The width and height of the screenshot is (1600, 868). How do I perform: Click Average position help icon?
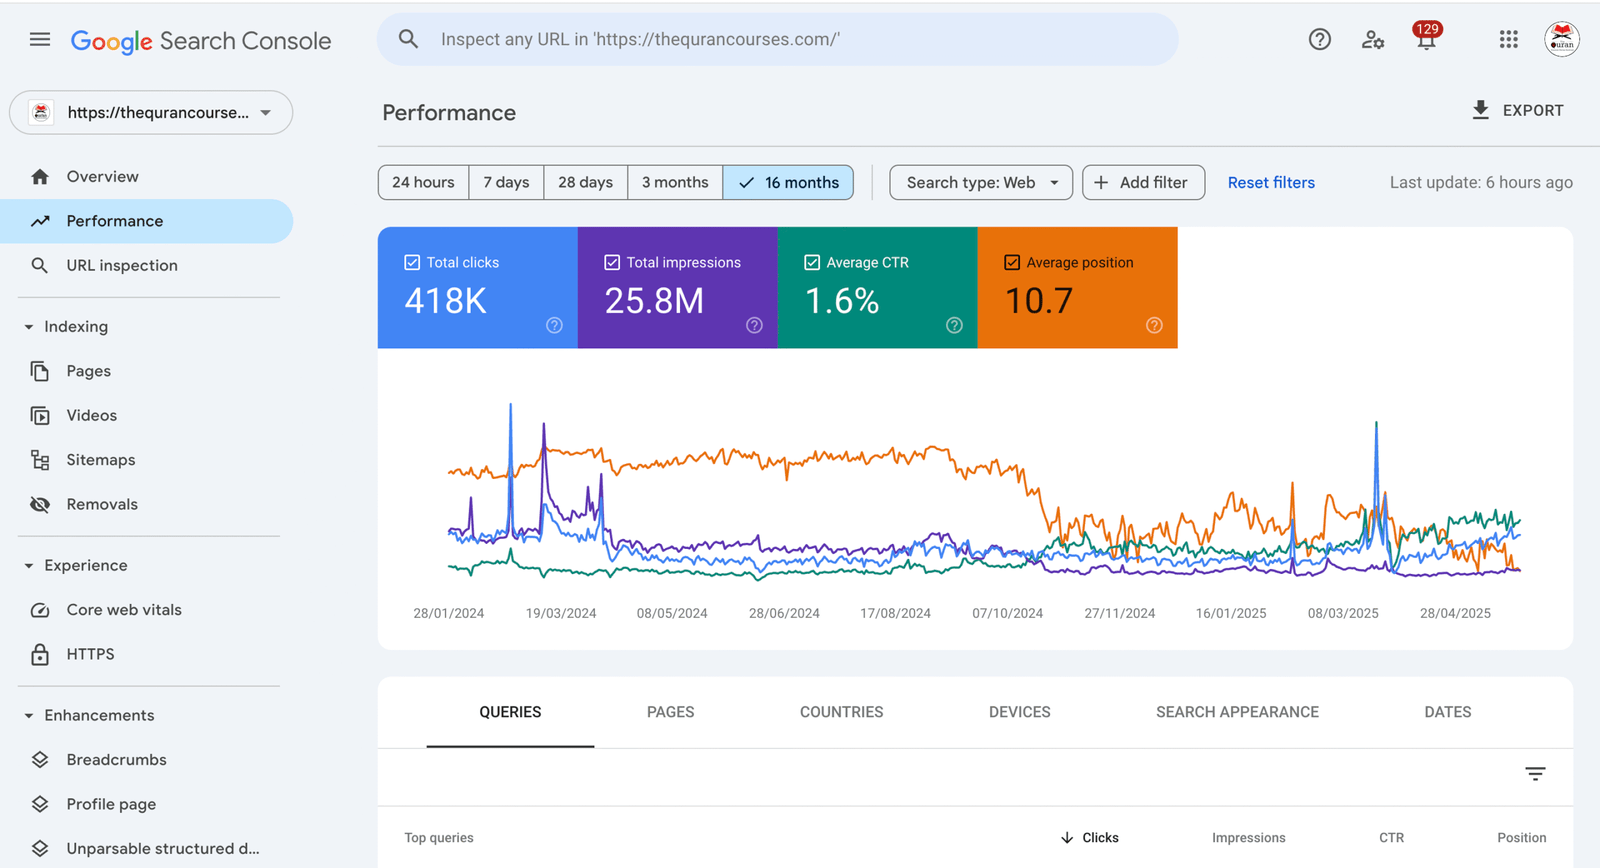click(x=1154, y=325)
